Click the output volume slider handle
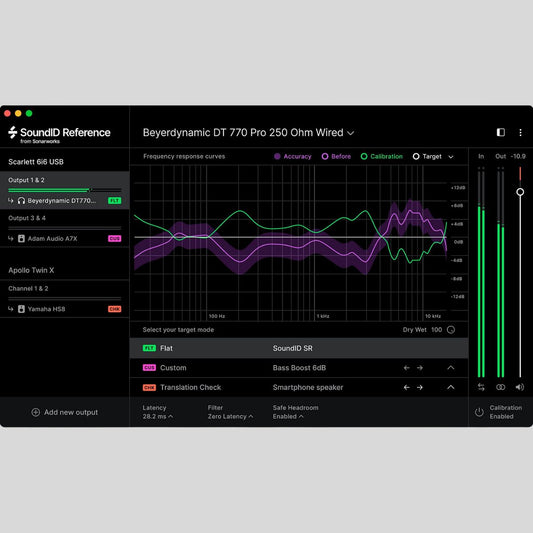Viewport: 533px width, 533px height. tap(520, 192)
